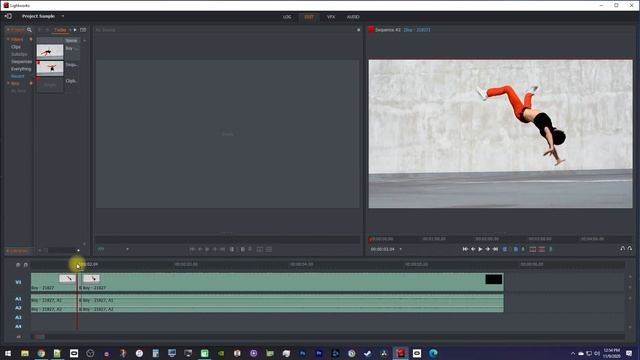This screenshot has width=640, height=360.
Task: Toggle the A2 audio track
Action: (18, 308)
